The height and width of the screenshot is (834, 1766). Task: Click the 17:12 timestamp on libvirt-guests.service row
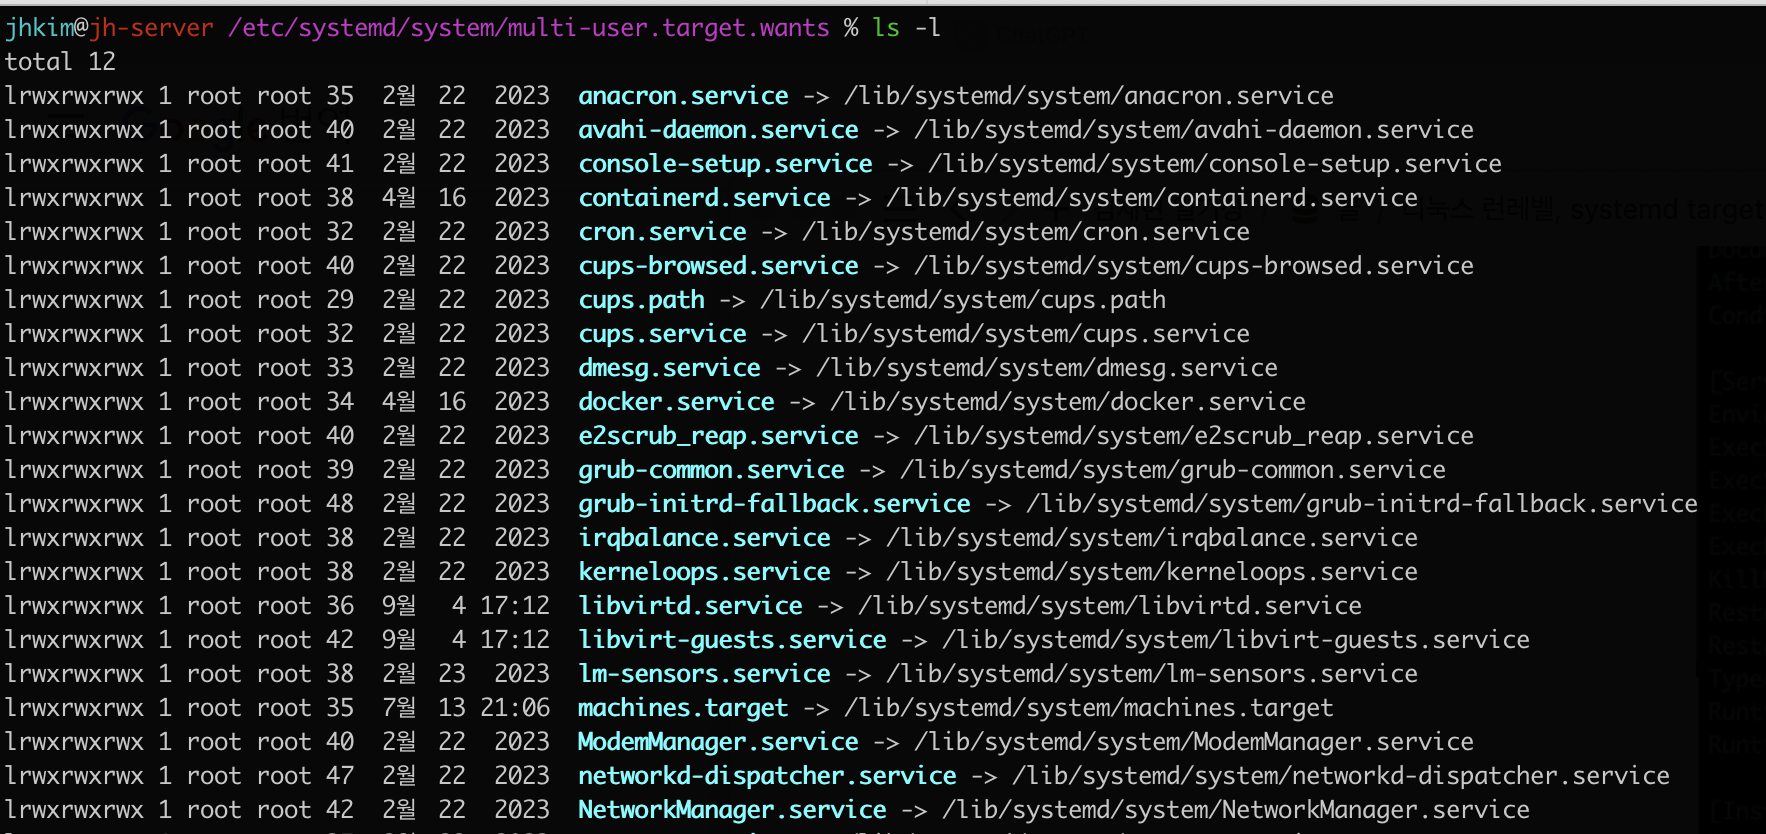coord(515,640)
